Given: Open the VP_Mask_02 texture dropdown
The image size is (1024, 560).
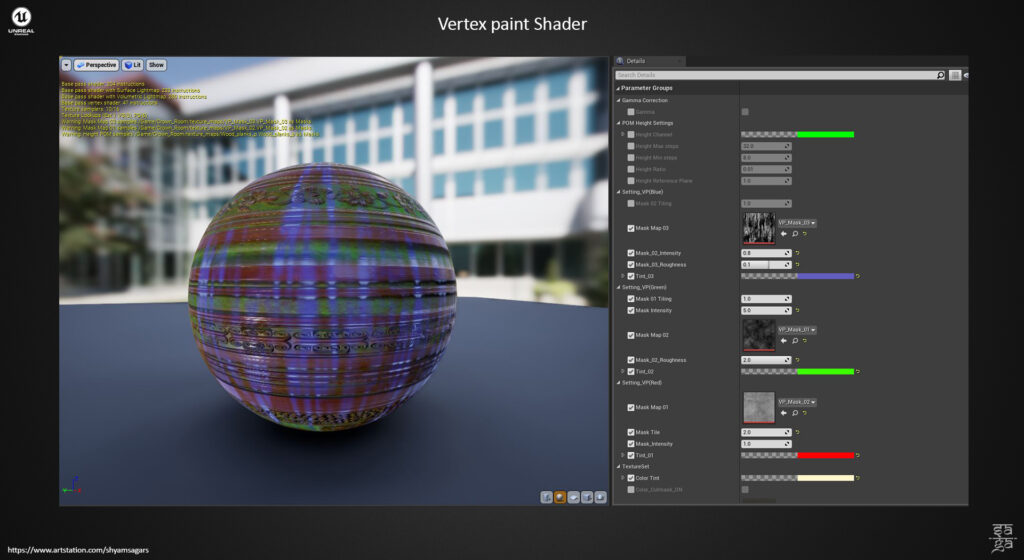Looking at the screenshot, I should [797, 402].
